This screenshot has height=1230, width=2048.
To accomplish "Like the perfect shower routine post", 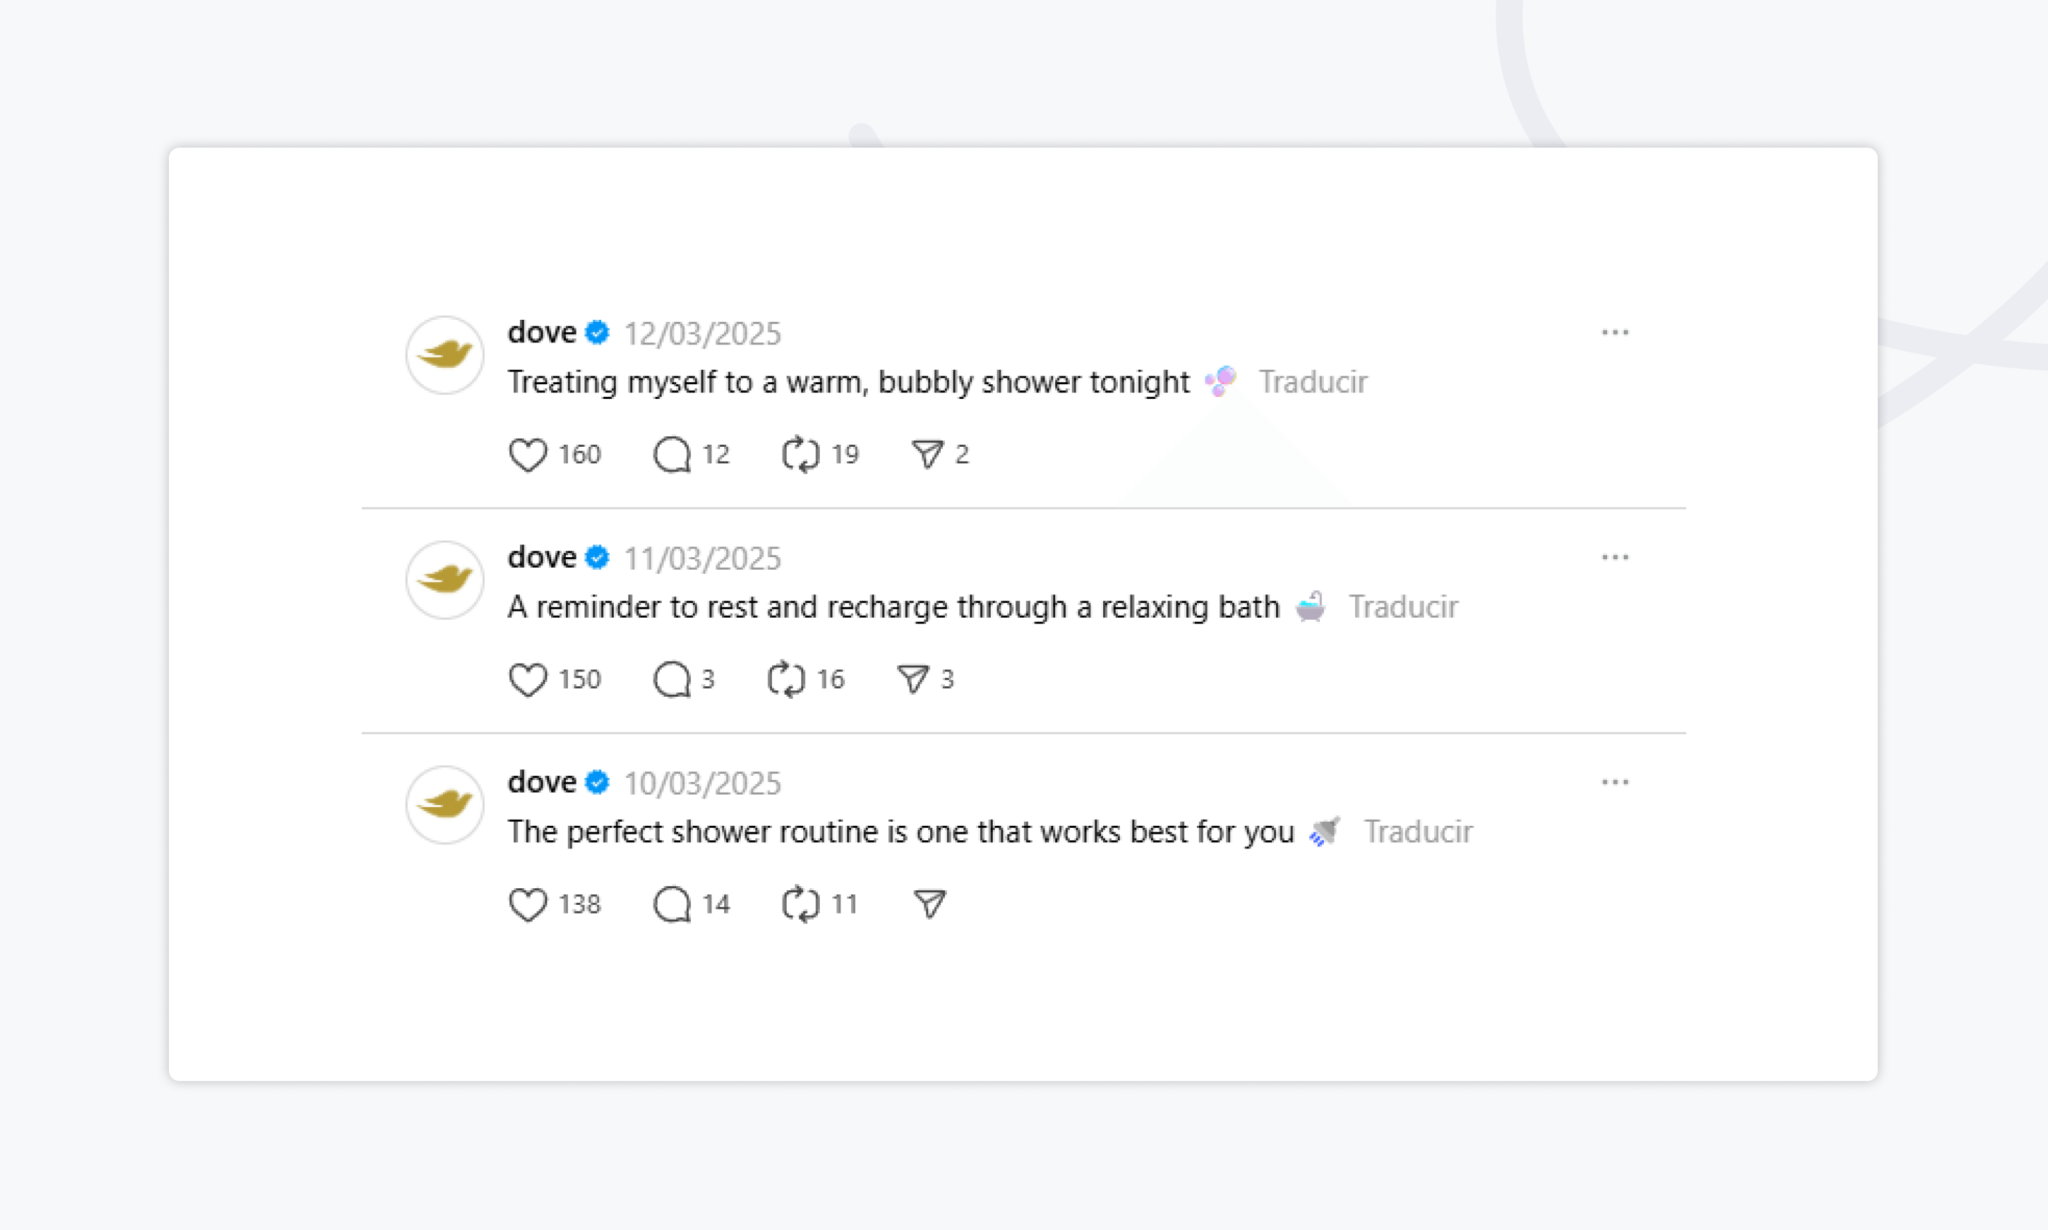I will click(527, 905).
